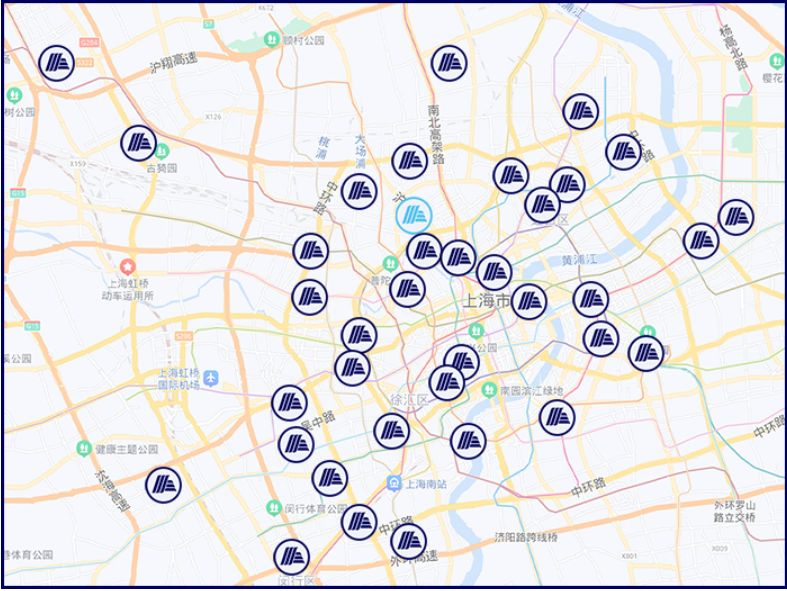Click the 上海南站 text label
Viewport: 787px width, 591px height.
(426, 484)
